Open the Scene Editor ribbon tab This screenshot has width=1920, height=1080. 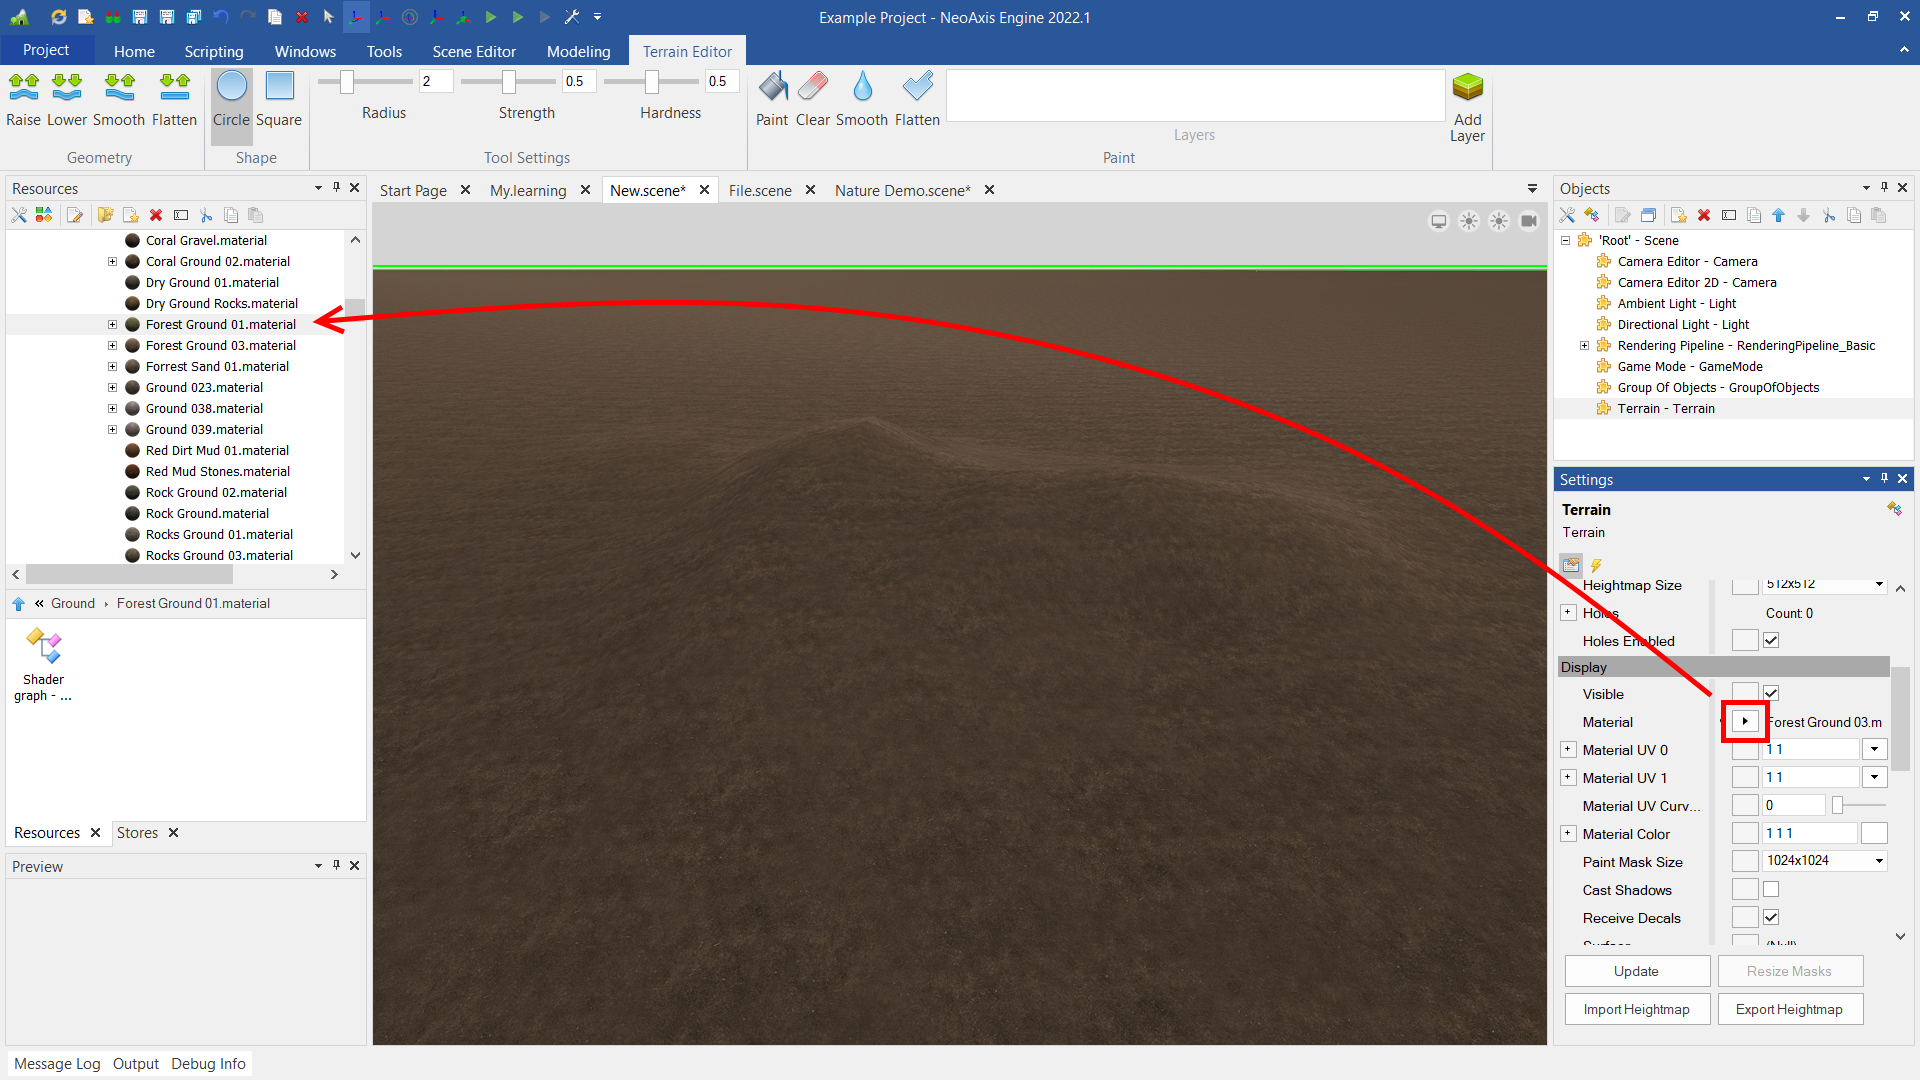(x=474, y=51)
